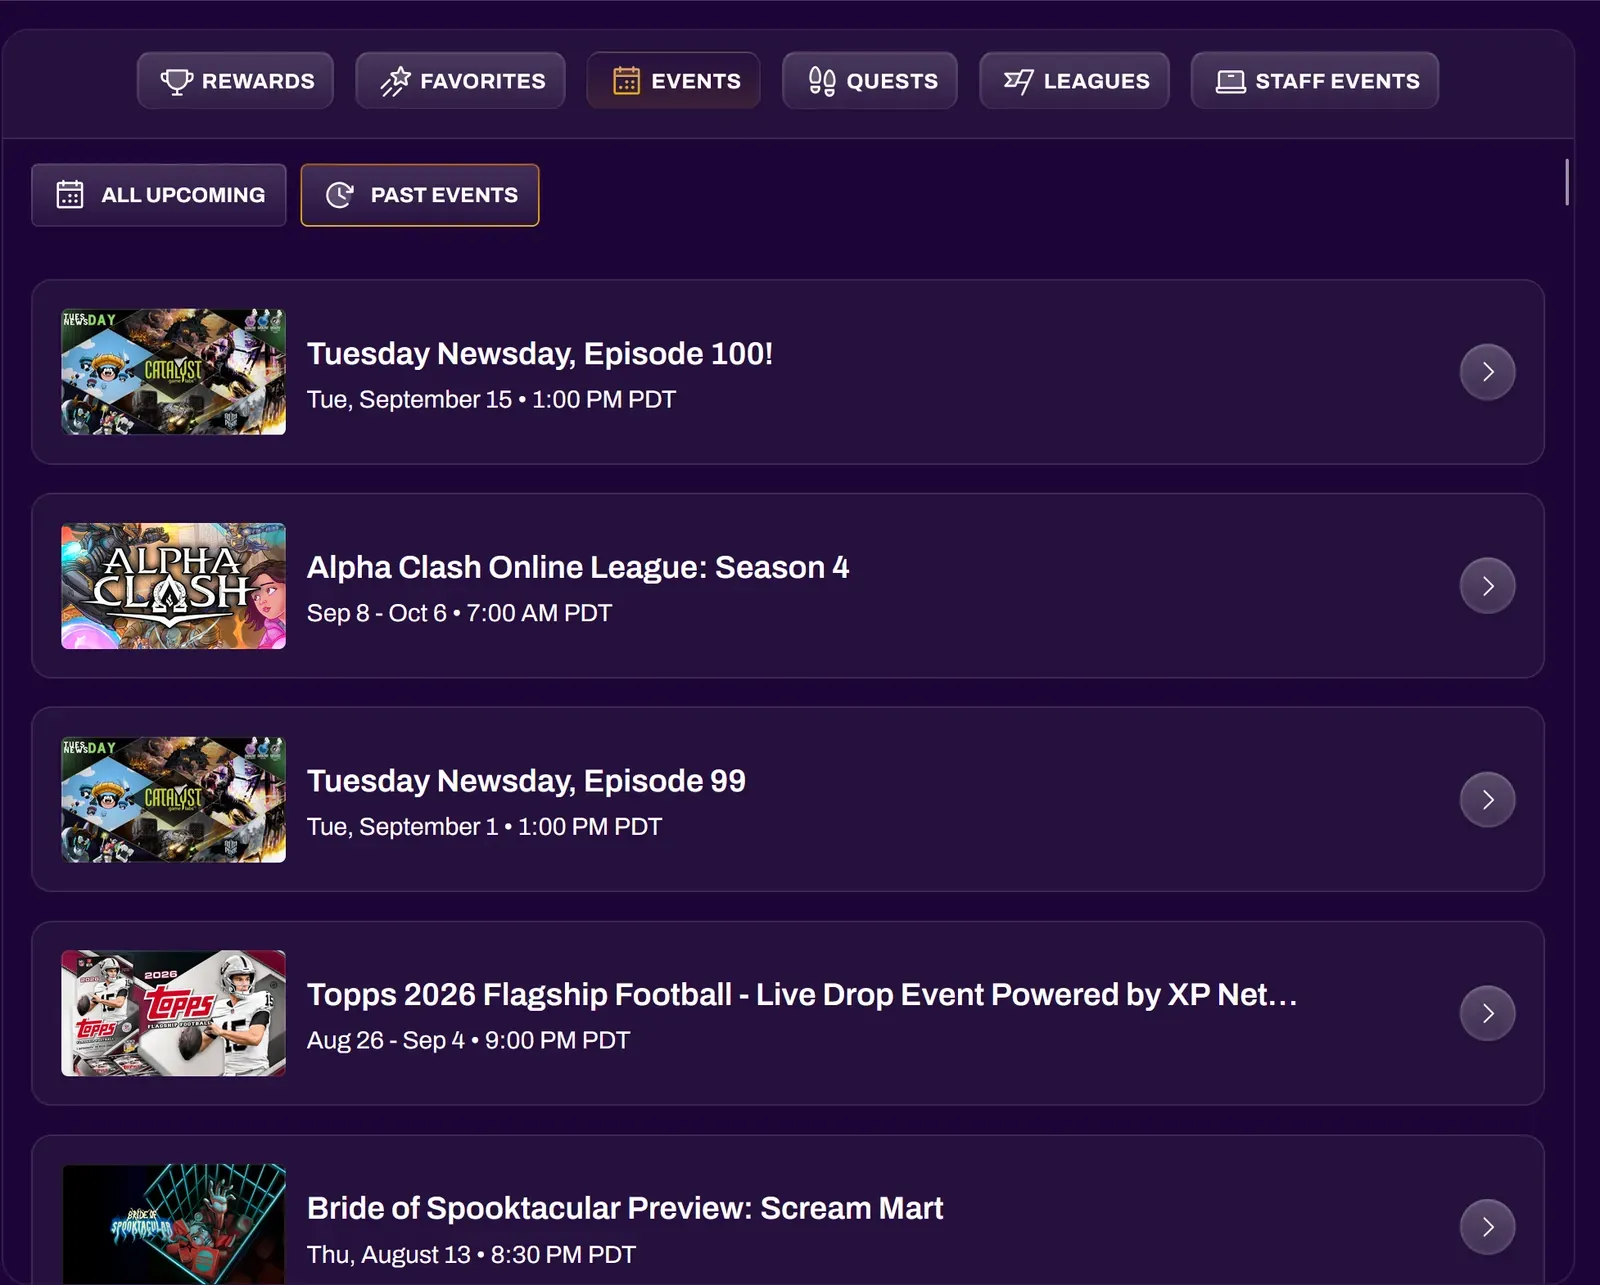The image size is (1600, 1285).
Task: Click the shooting star Favorites icon
Action: click(x=395, y=81)
